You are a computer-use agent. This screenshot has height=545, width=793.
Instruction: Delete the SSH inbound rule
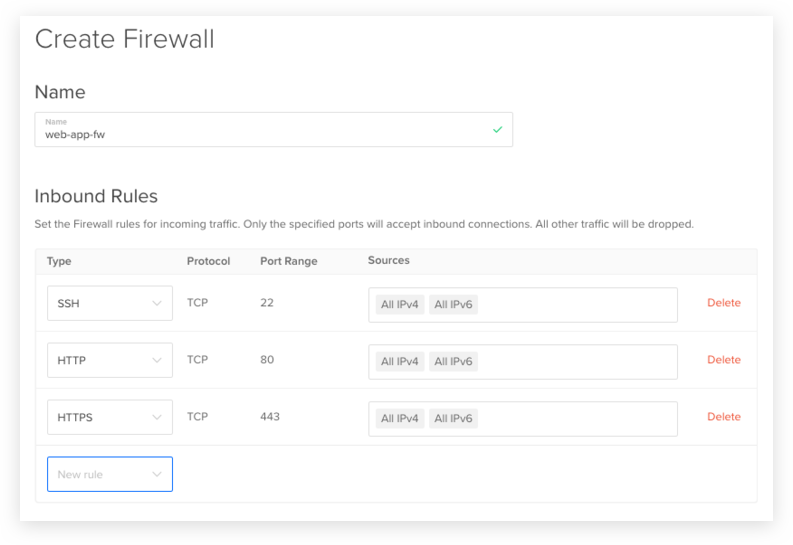(724, 303)
